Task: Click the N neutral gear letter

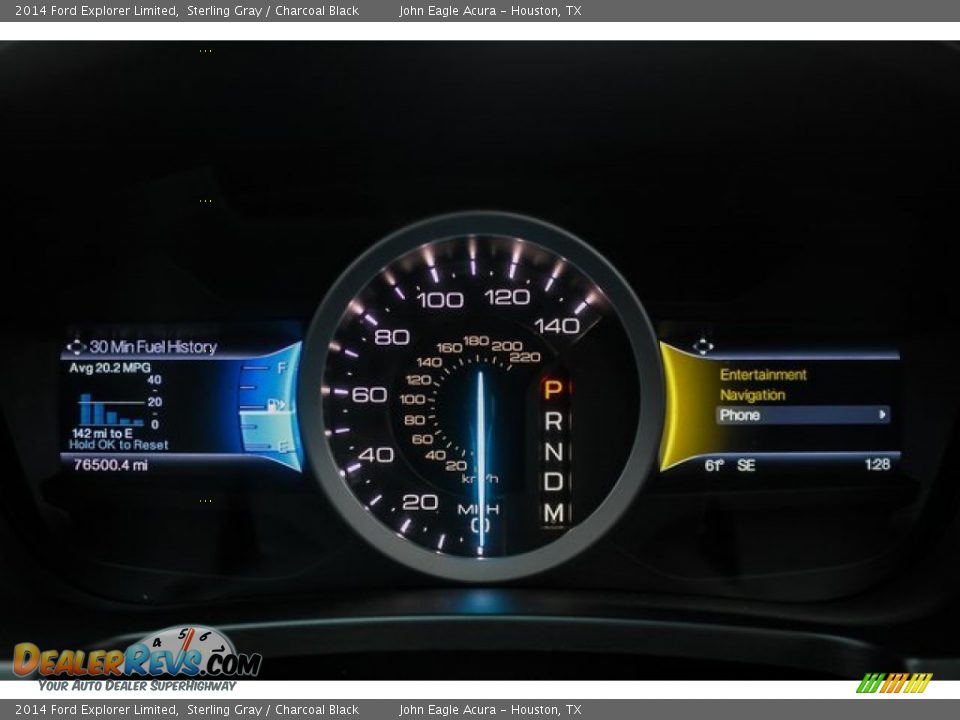Action: coord(552,452)
